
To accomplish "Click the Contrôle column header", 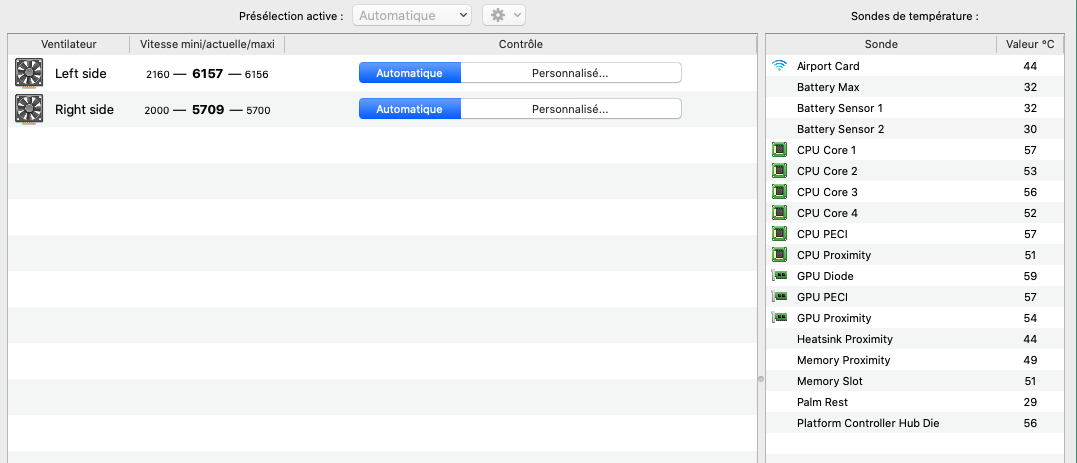I will 520,44.
